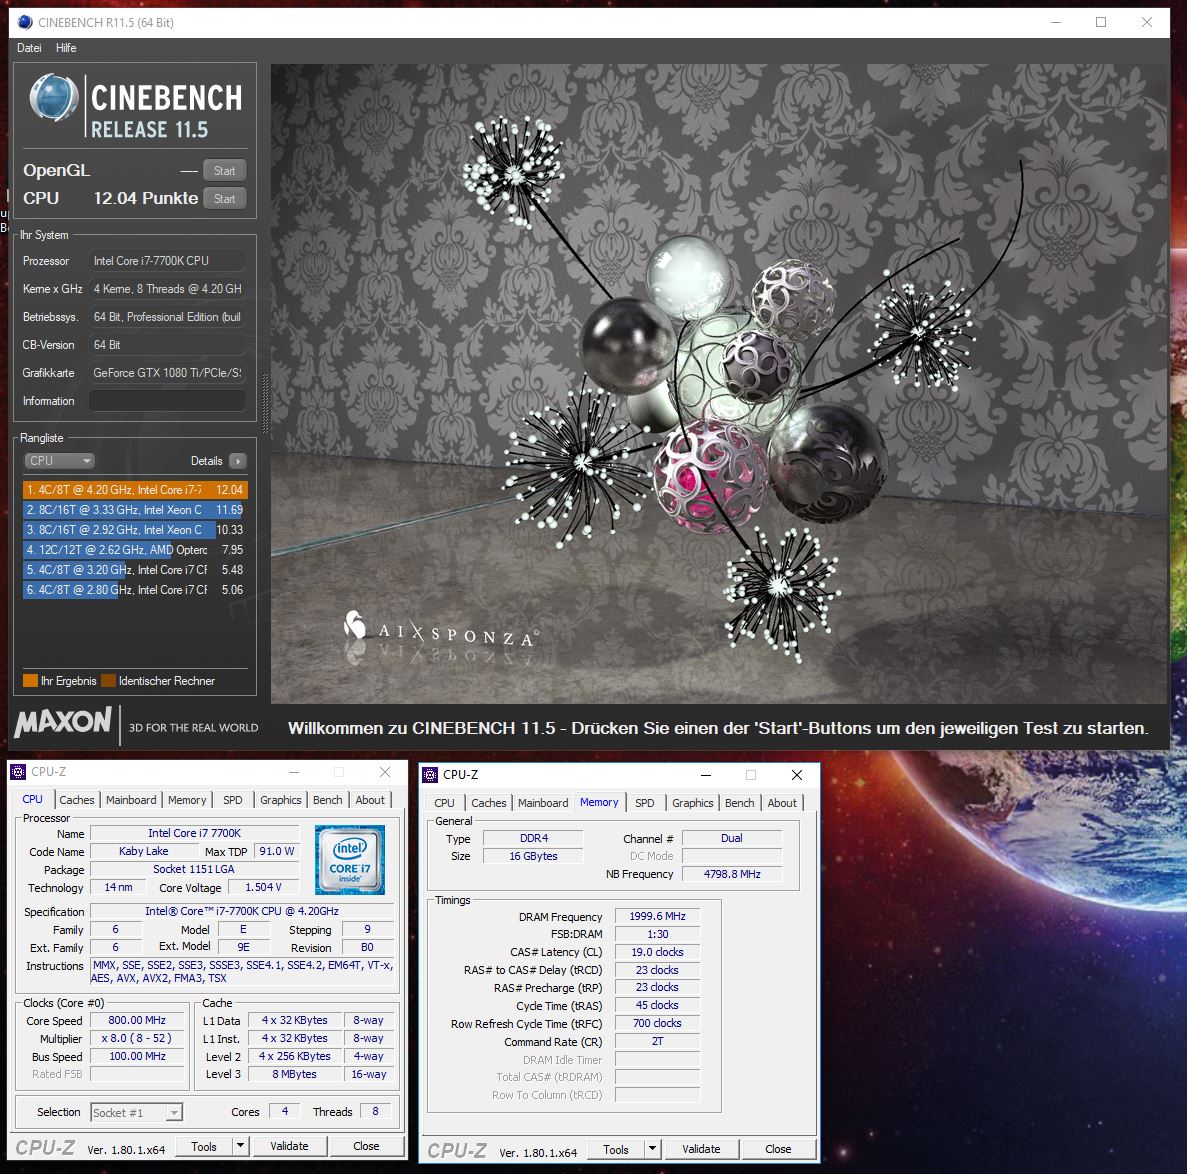Viewport: 1187px width, 1174px height.
Task: Click Tools button in right CPU-Z window
Action: (615, 1149)
